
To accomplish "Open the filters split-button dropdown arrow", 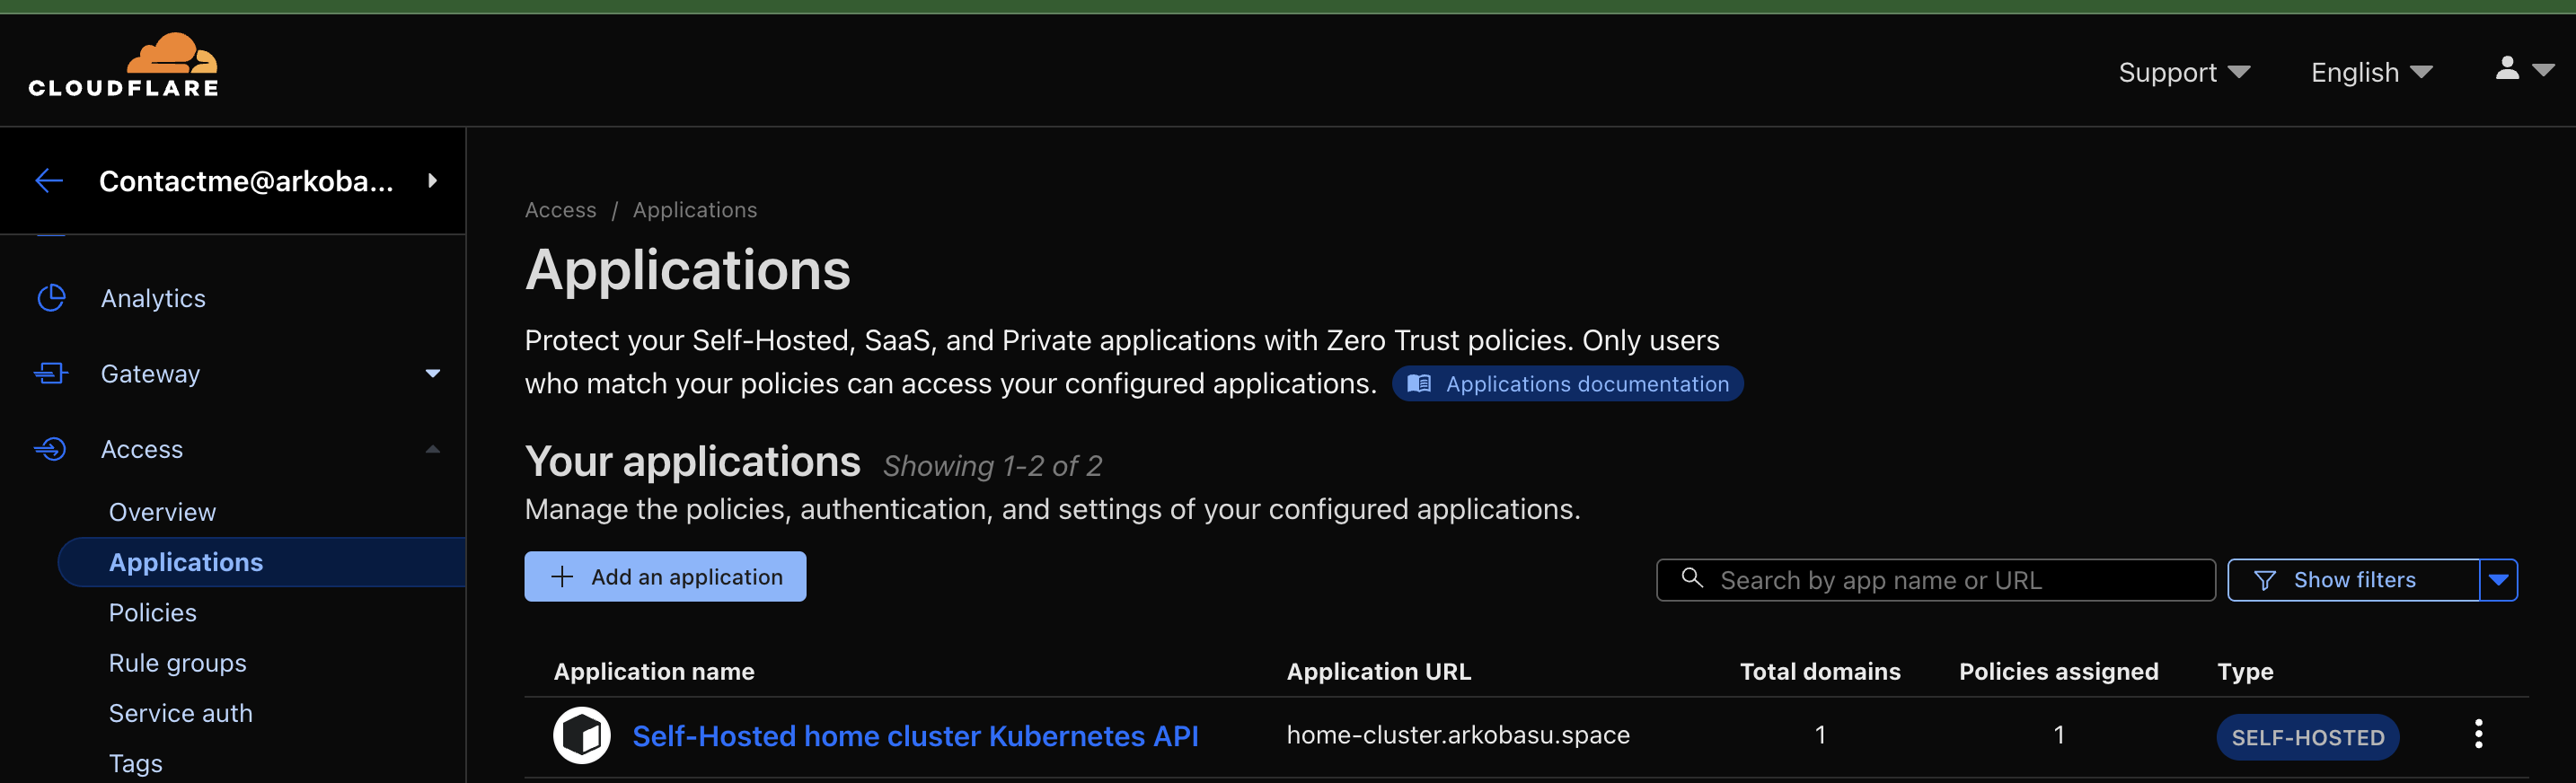I will (2498, 580).
